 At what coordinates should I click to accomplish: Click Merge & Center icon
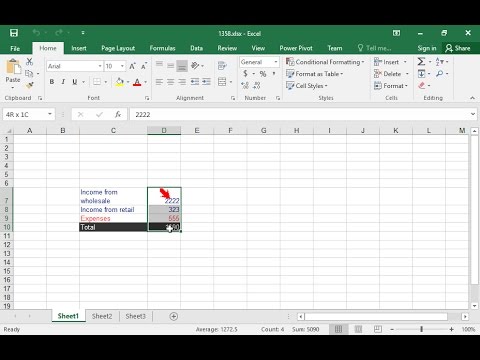coord(222,82)
